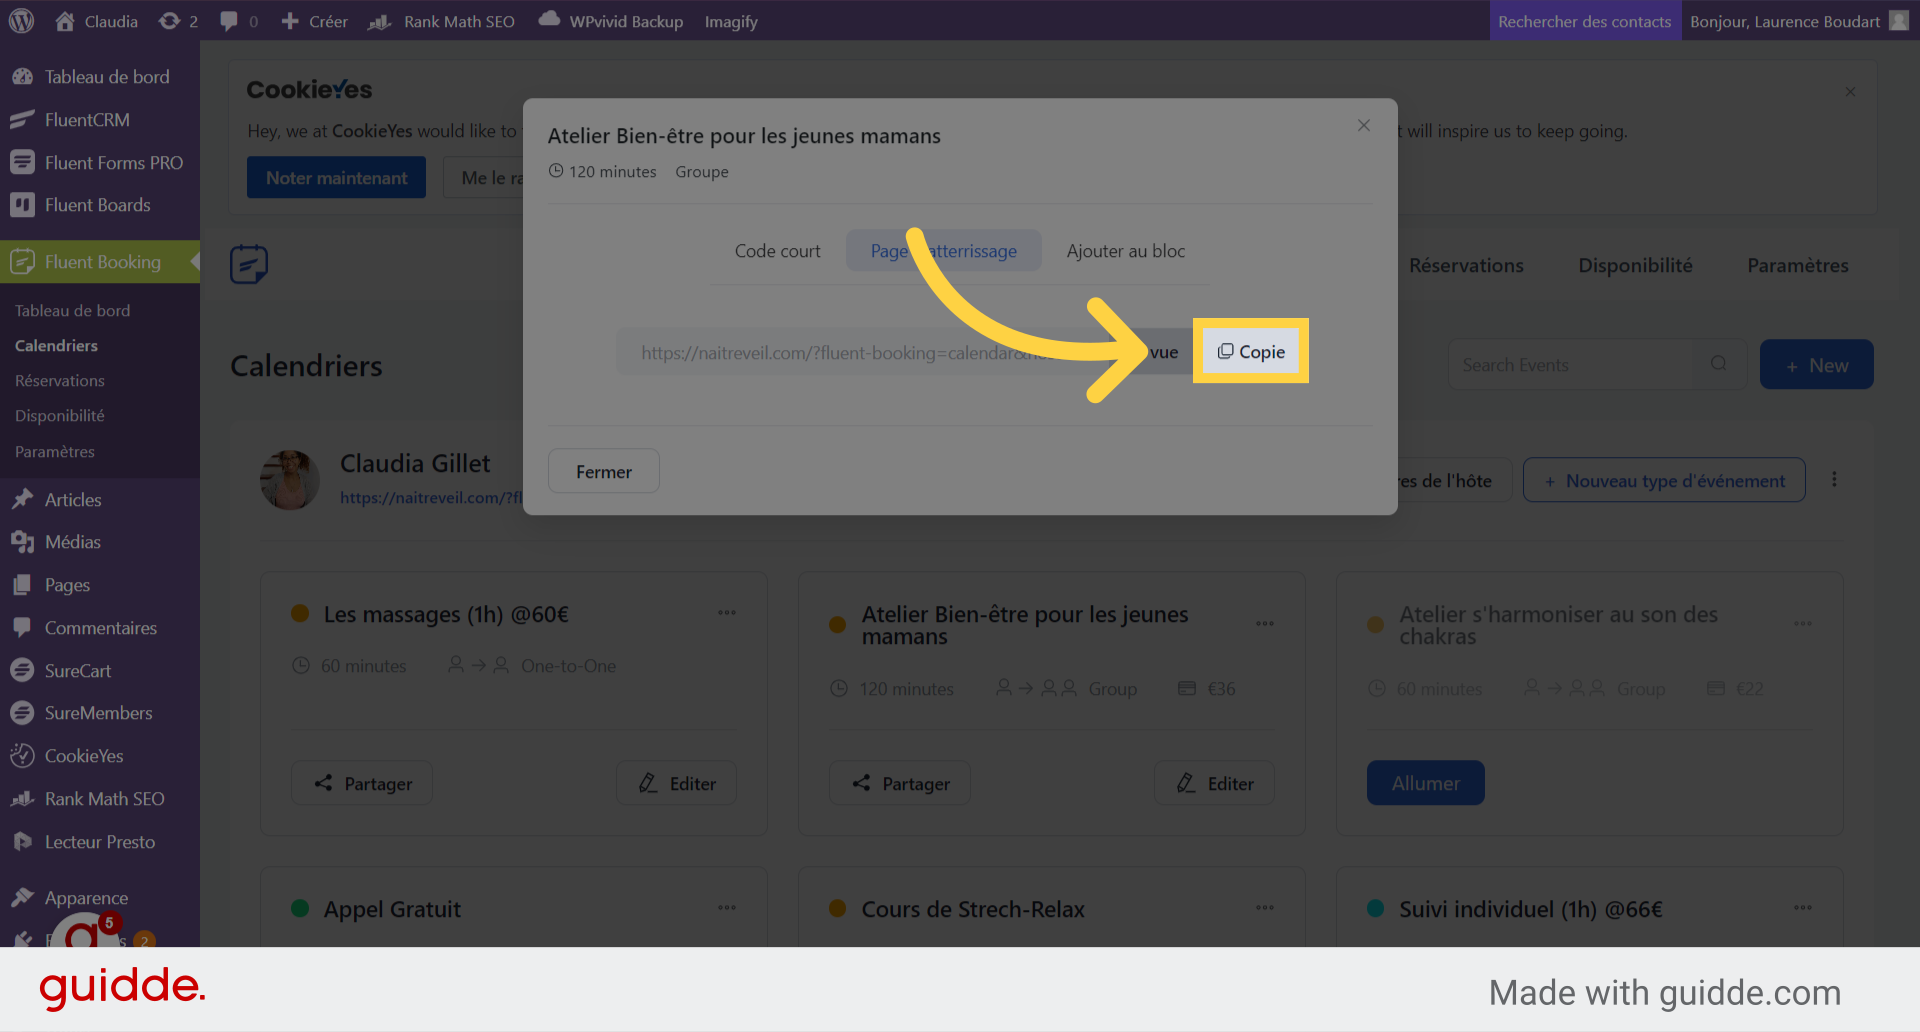Open Rank Math SEO in admin bar
1920x1032 pixels.
441,21
